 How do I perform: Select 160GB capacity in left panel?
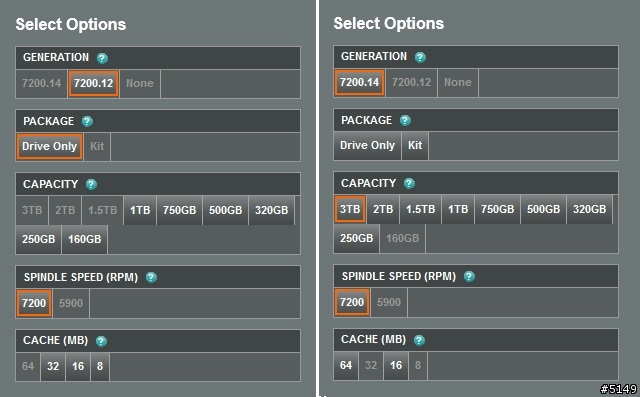pyautogui.click(x=84, y=239)
